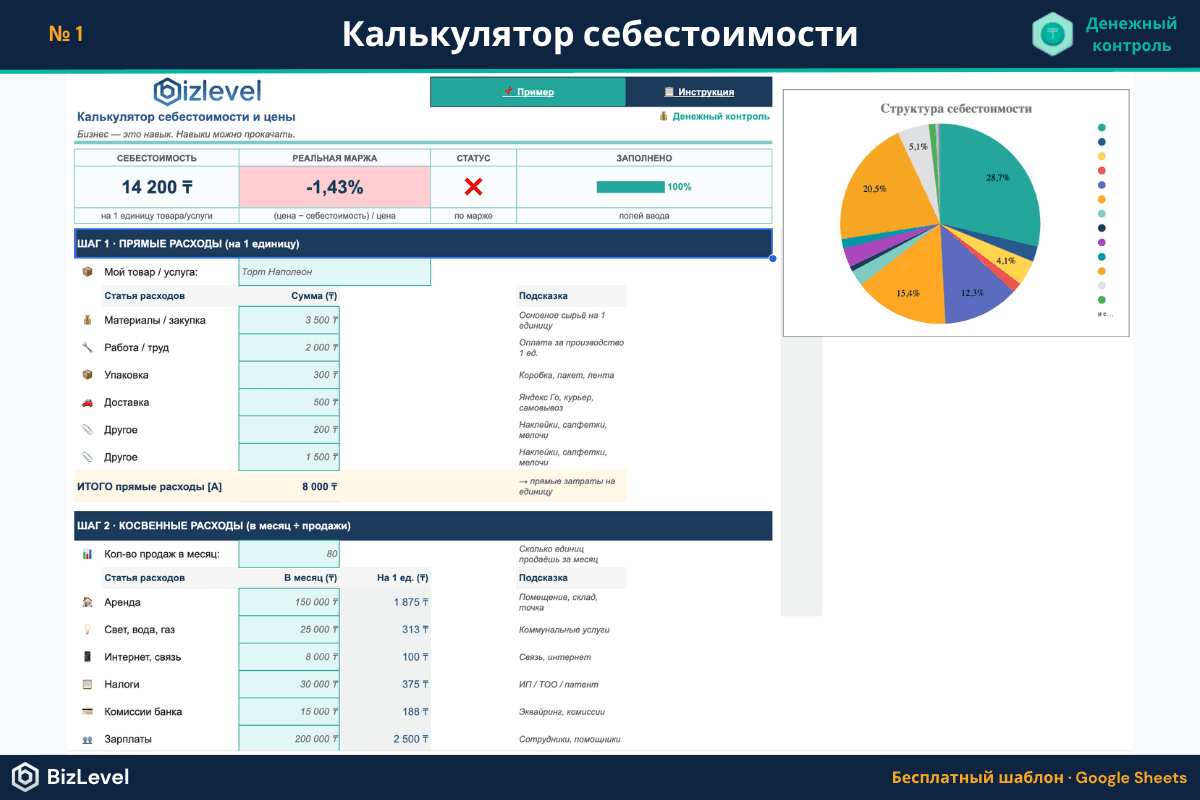Viewport: 1200px width, 800px height.
Task: Click the Денежный контроль hexagon logo top right
Action: tap(1051, 33)
